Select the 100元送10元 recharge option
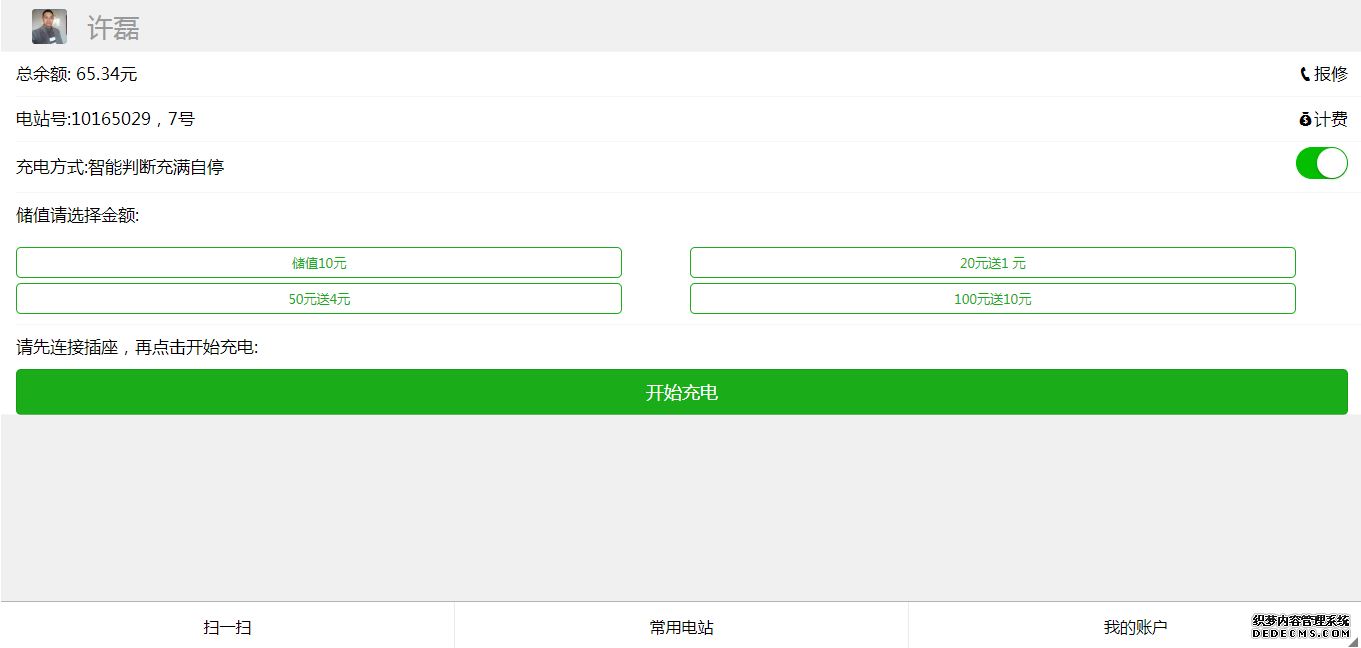1361x648 pixels. point(992,299)
